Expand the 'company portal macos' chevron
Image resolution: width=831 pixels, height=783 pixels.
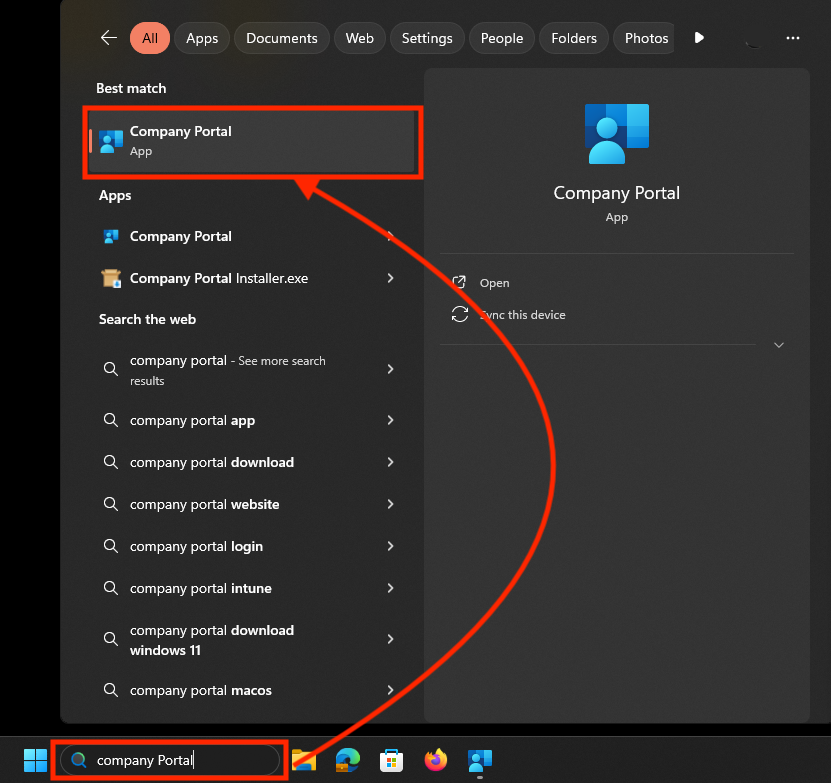pyautogui.click(x=391, y=690)
